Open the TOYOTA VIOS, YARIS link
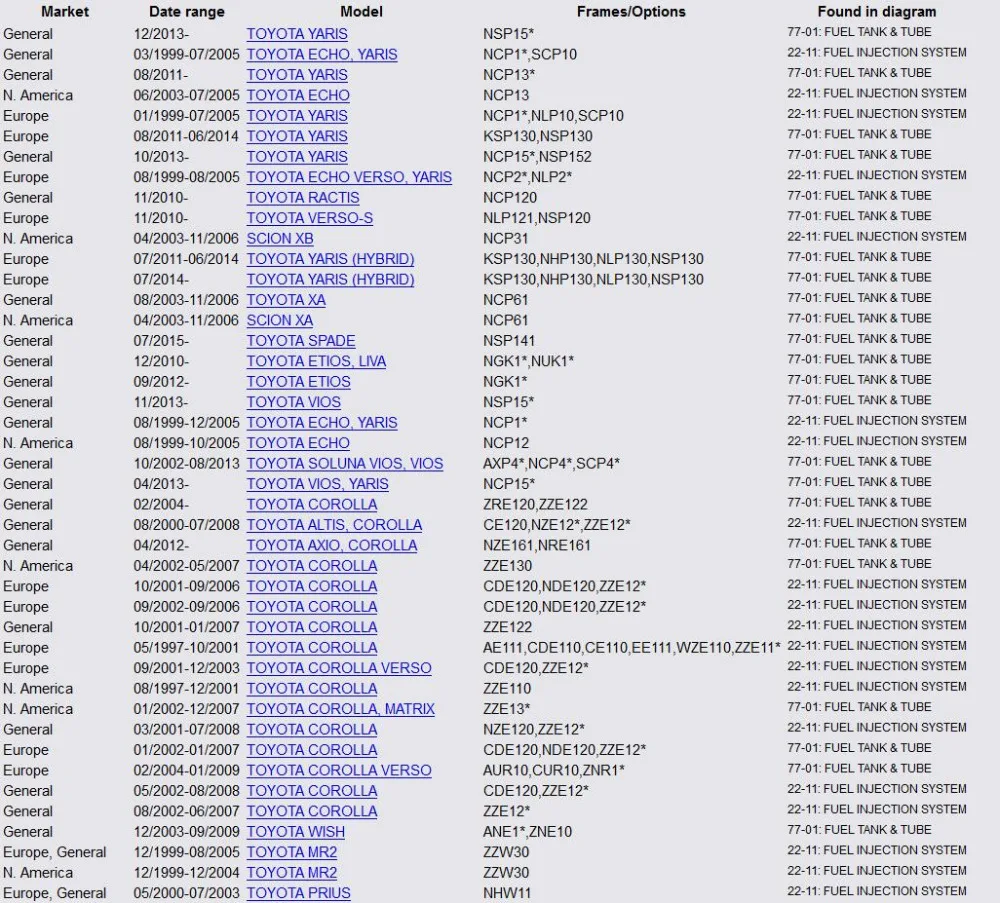This screenshot has height=903, width=1000. pos(318,484)
